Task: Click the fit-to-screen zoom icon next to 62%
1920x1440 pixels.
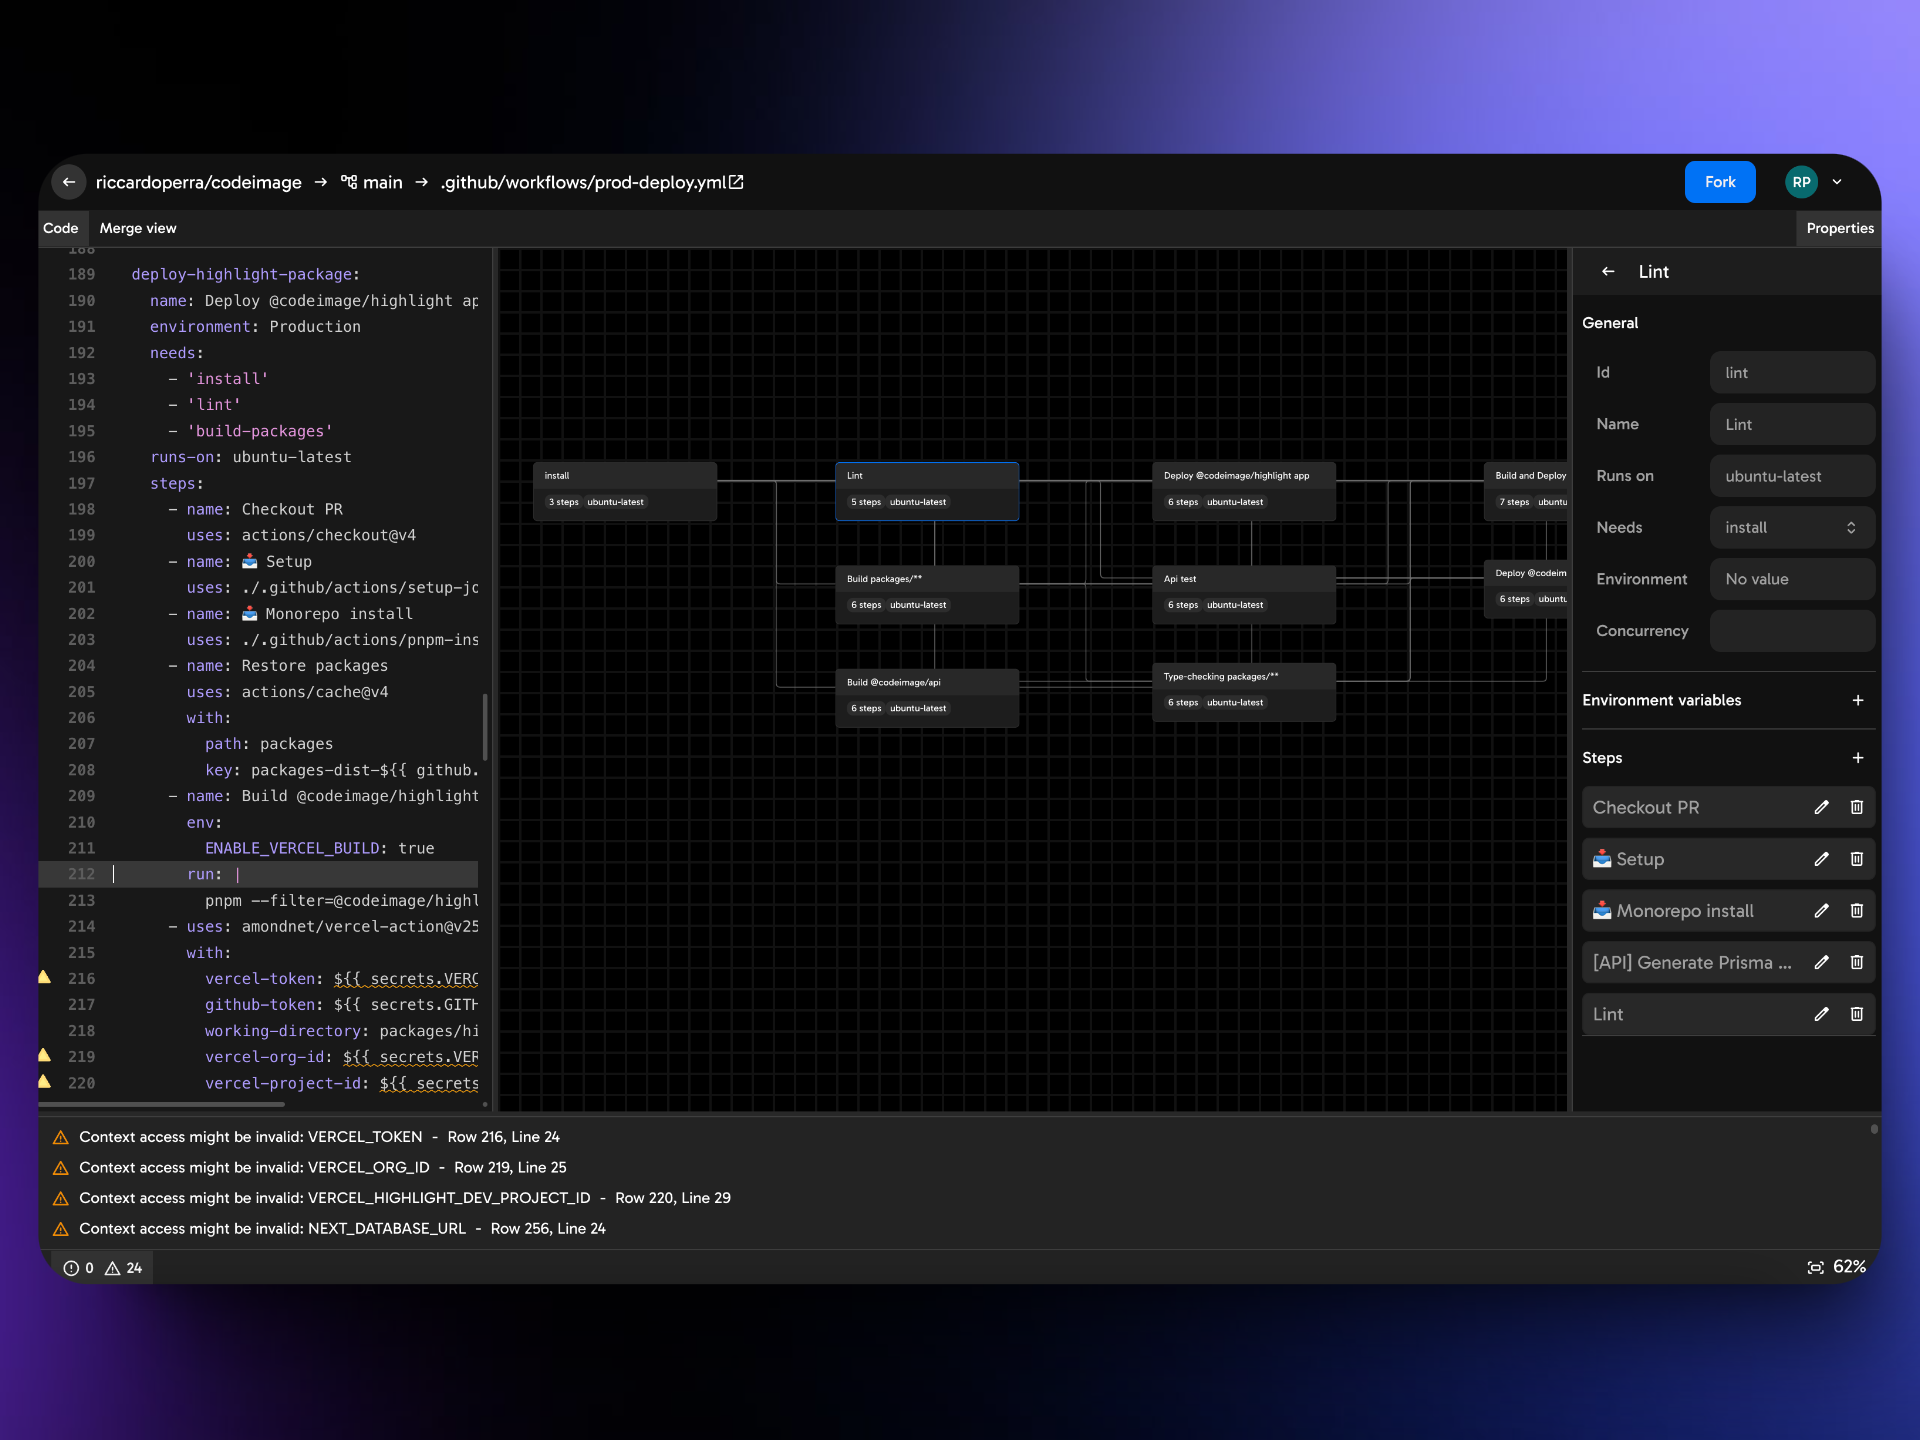Action: tap(1816, 1267)
